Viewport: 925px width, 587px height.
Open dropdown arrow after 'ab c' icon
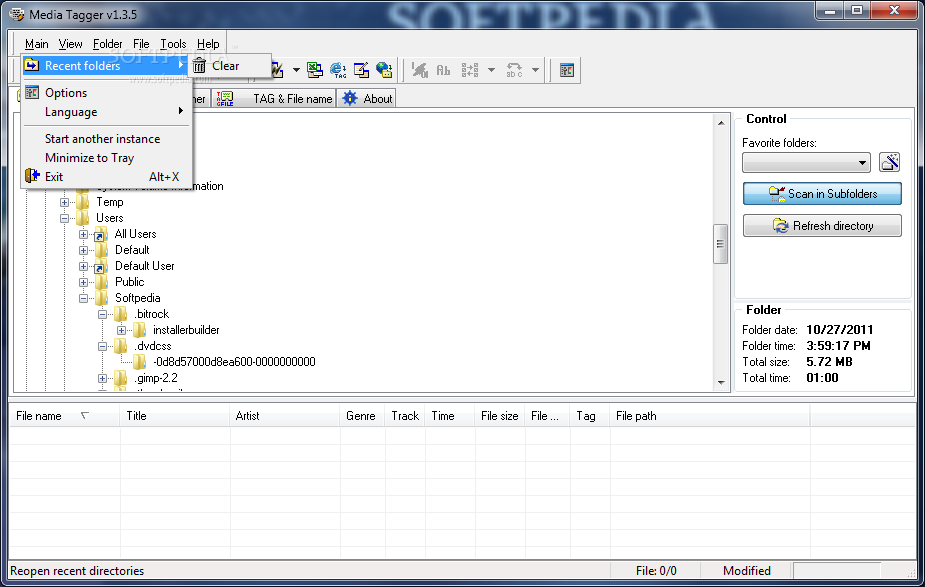pyautogui.click(x=535, y=70)
